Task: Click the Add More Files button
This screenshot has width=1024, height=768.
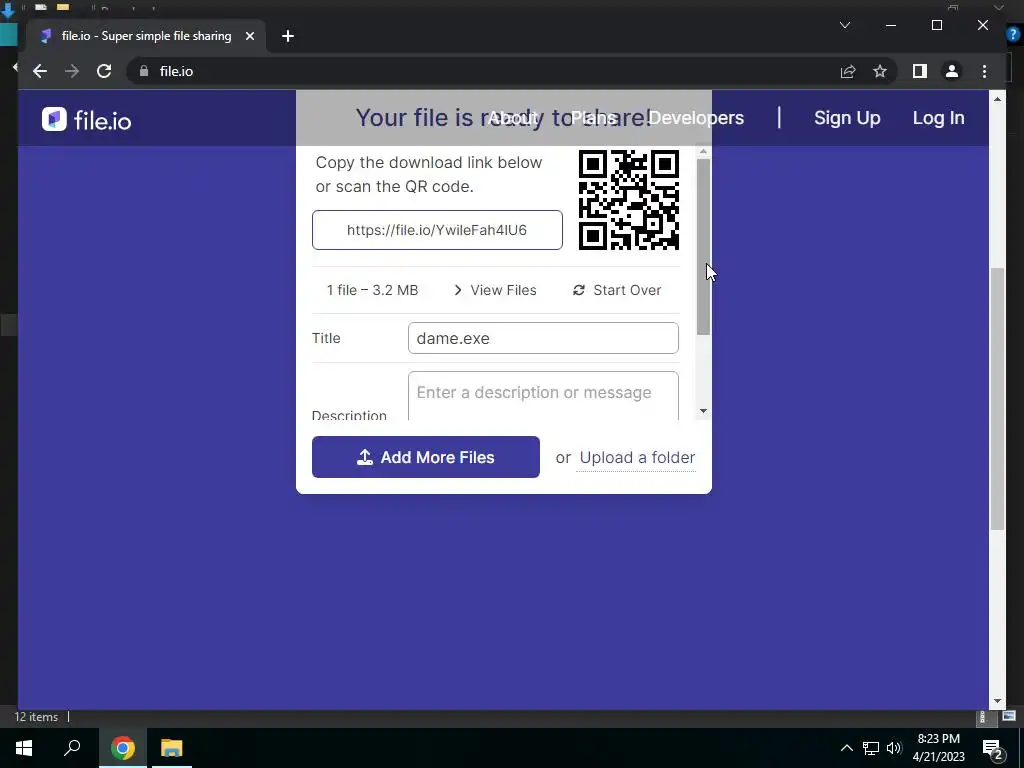Action: pyautogui.click(x=426, y=457)
